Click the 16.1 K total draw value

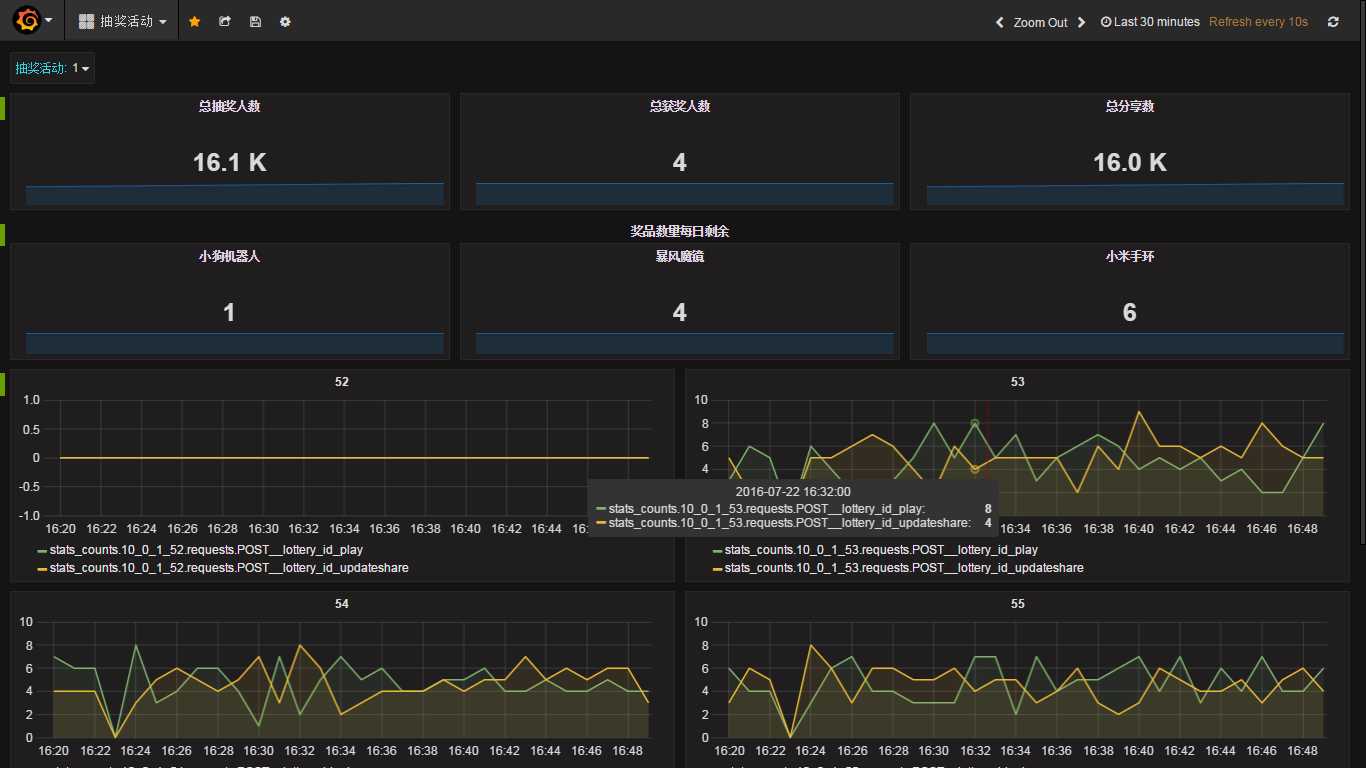coord(229,163)
